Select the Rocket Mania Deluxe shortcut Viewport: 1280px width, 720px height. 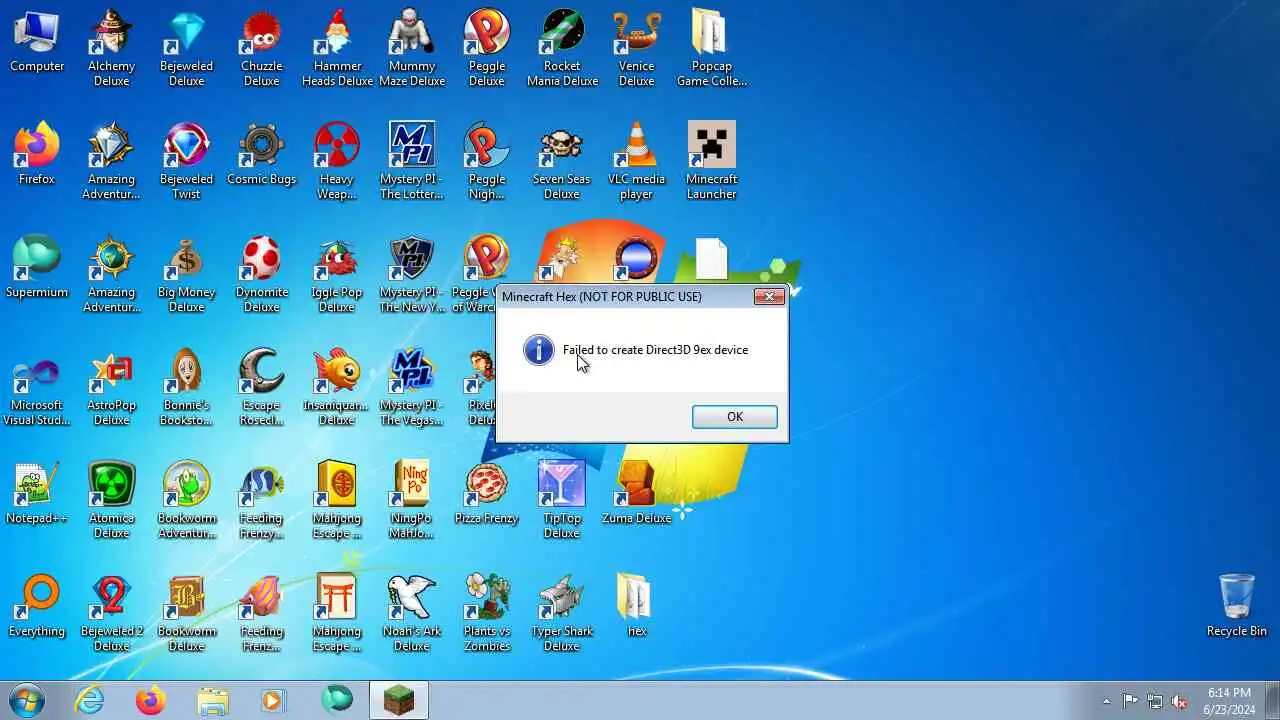point(562,48)
